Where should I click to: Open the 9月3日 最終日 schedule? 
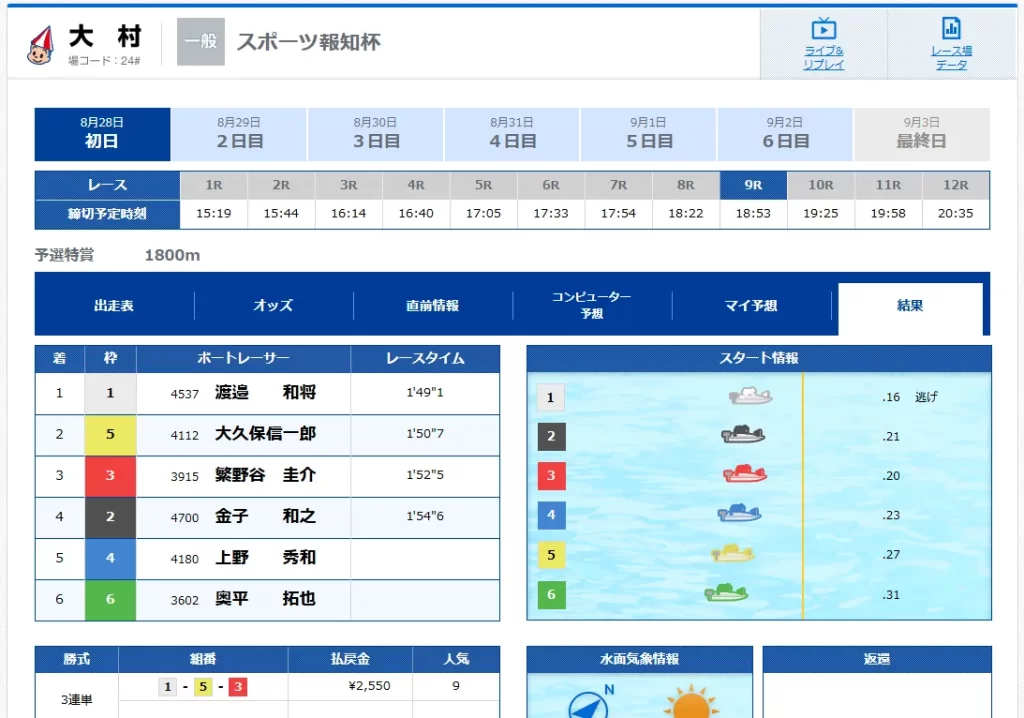click(x=920, y=133)
